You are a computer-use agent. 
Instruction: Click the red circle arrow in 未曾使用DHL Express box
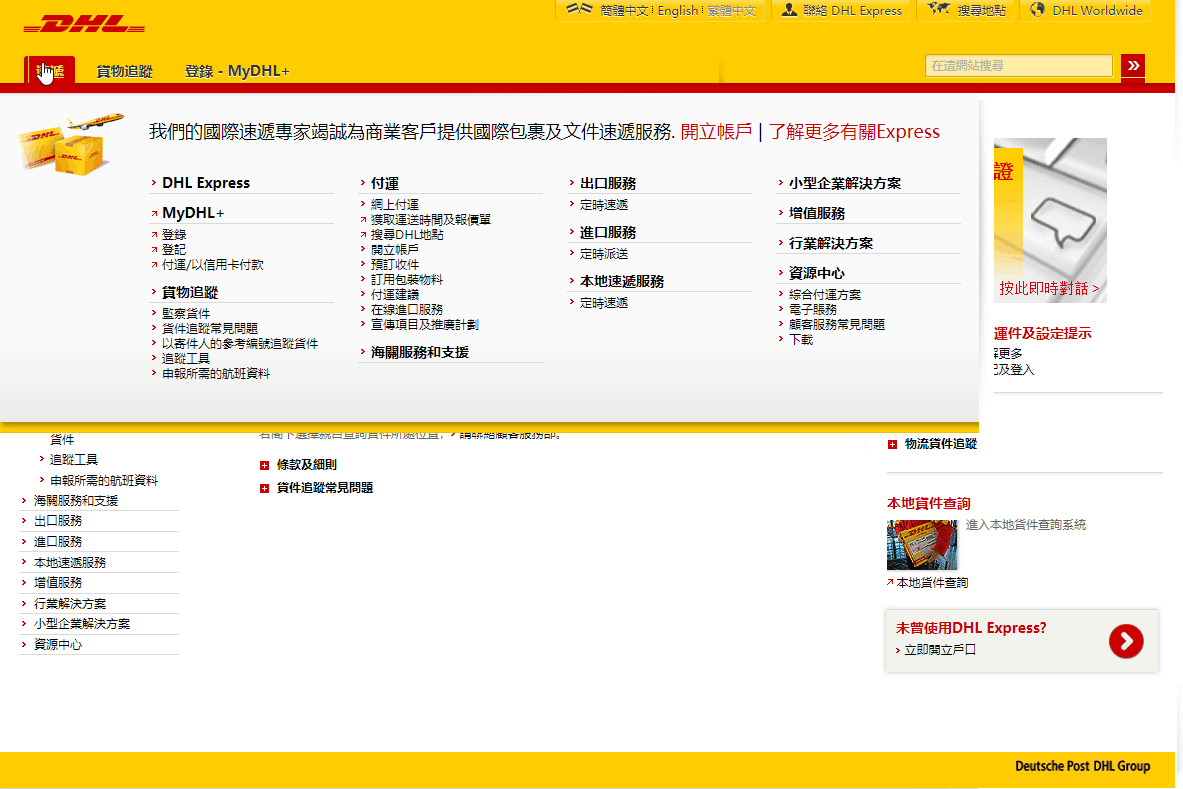pos(1126,641)
